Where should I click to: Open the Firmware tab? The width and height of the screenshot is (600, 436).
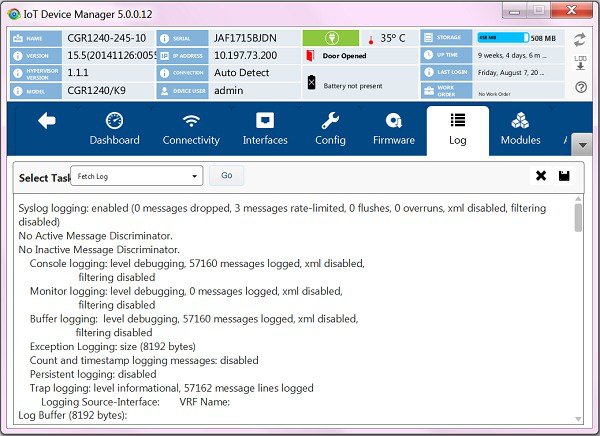[x=394, y=129]
